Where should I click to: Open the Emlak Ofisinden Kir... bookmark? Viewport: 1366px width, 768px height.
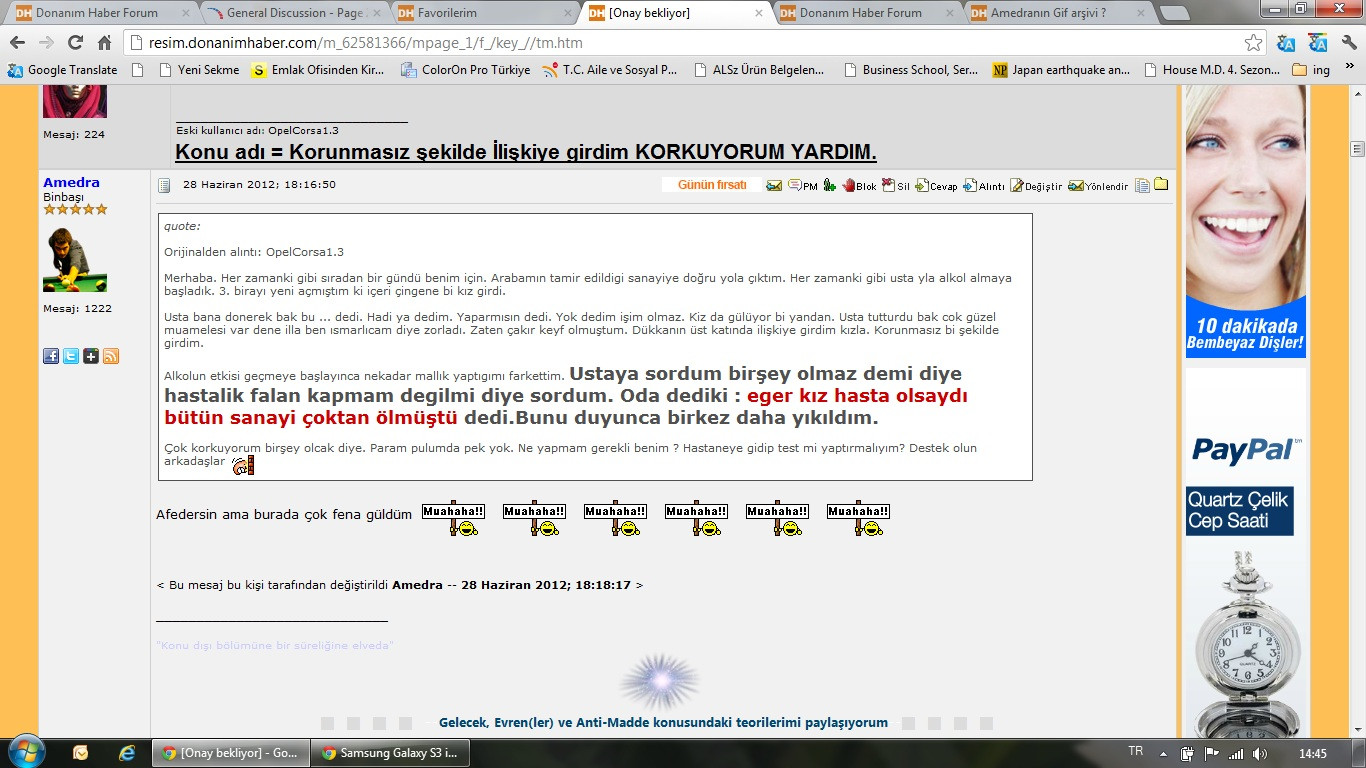[318, 70]
